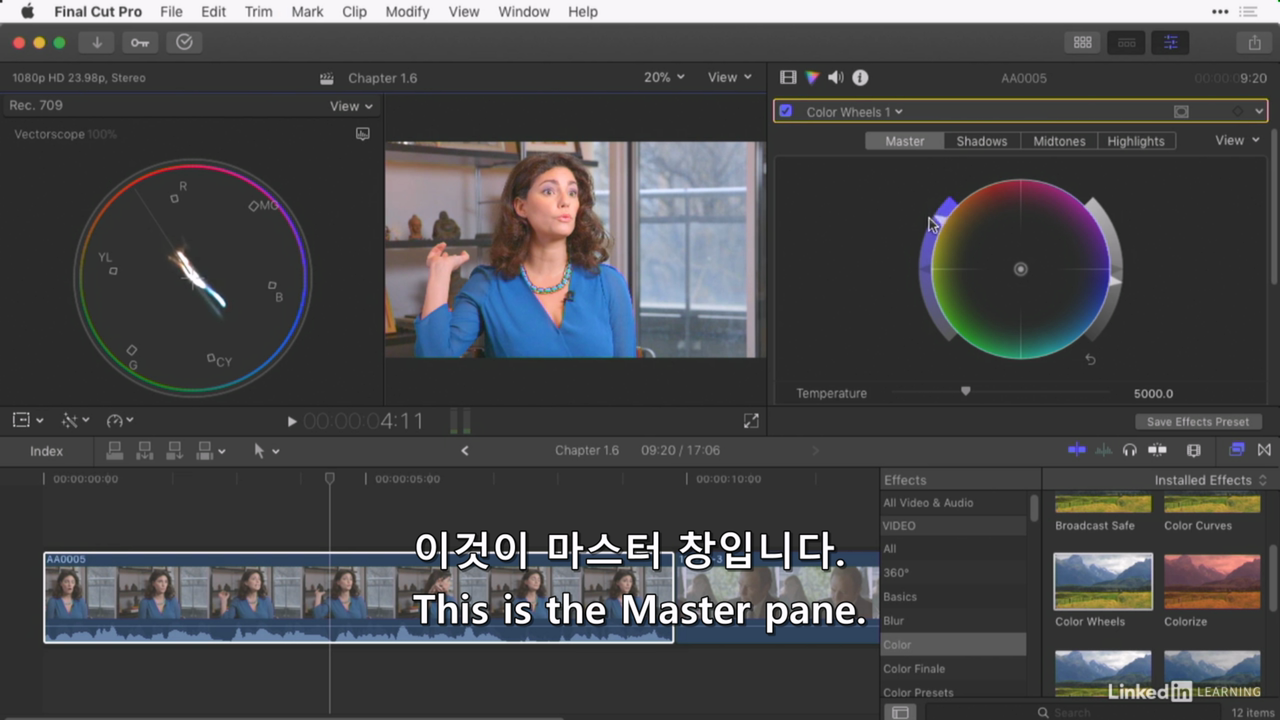Show the Transitions browser icon

(1264, 450)
